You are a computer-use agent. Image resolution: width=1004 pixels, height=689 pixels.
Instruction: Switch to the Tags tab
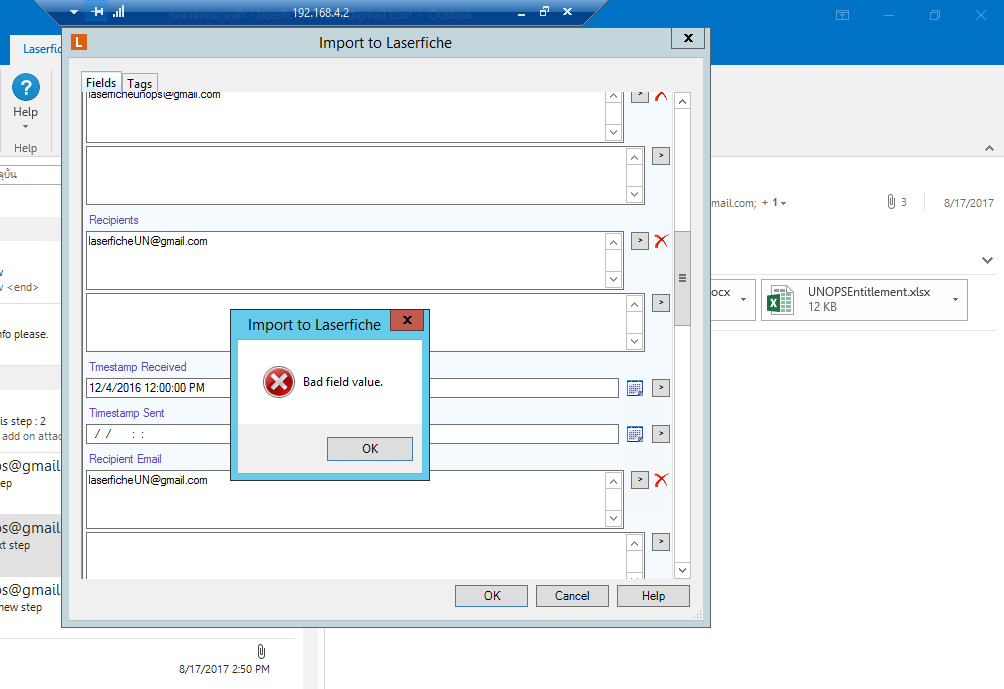[x=139, y=83]
